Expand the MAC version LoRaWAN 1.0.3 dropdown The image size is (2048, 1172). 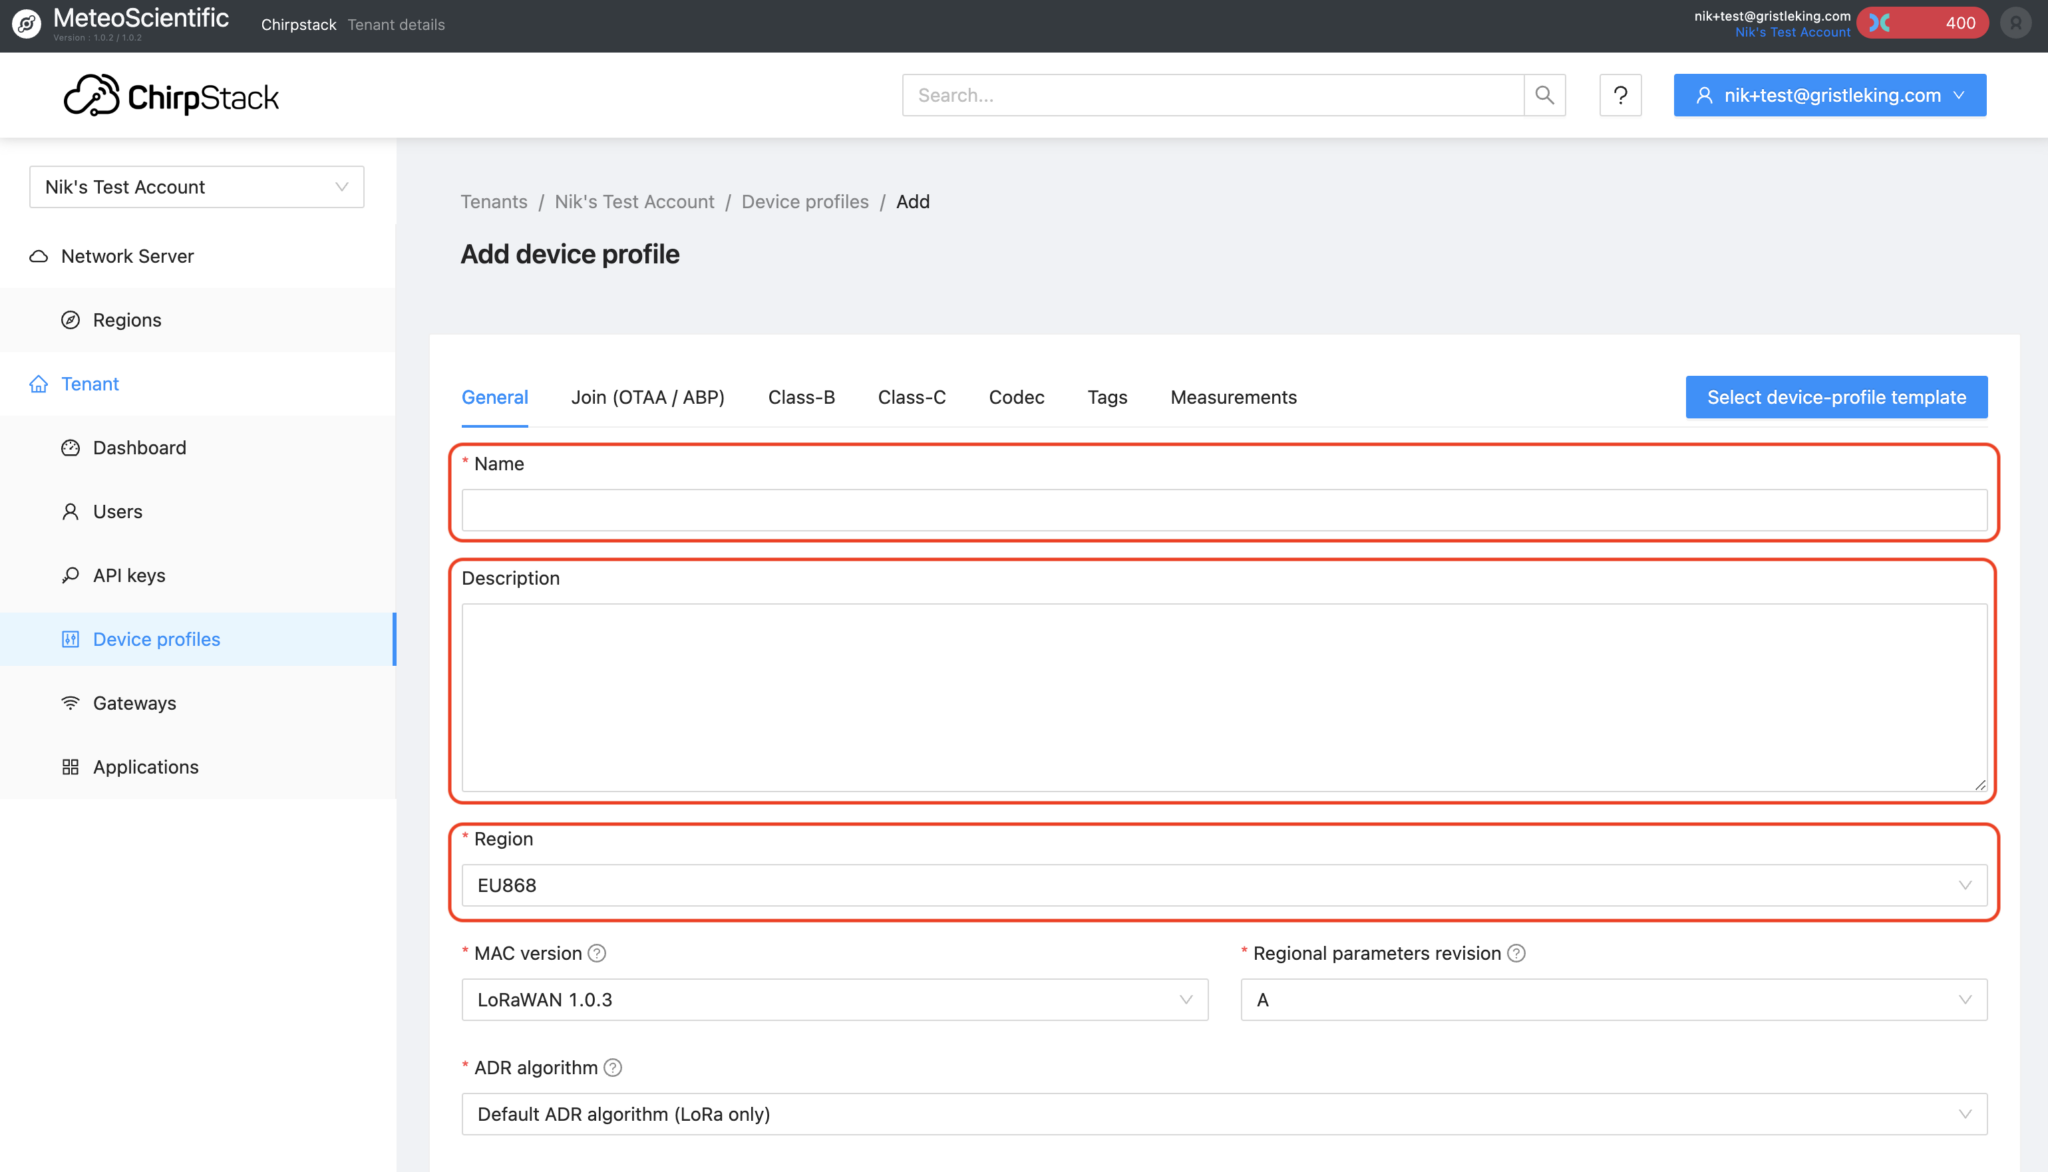tap(834, 999)
